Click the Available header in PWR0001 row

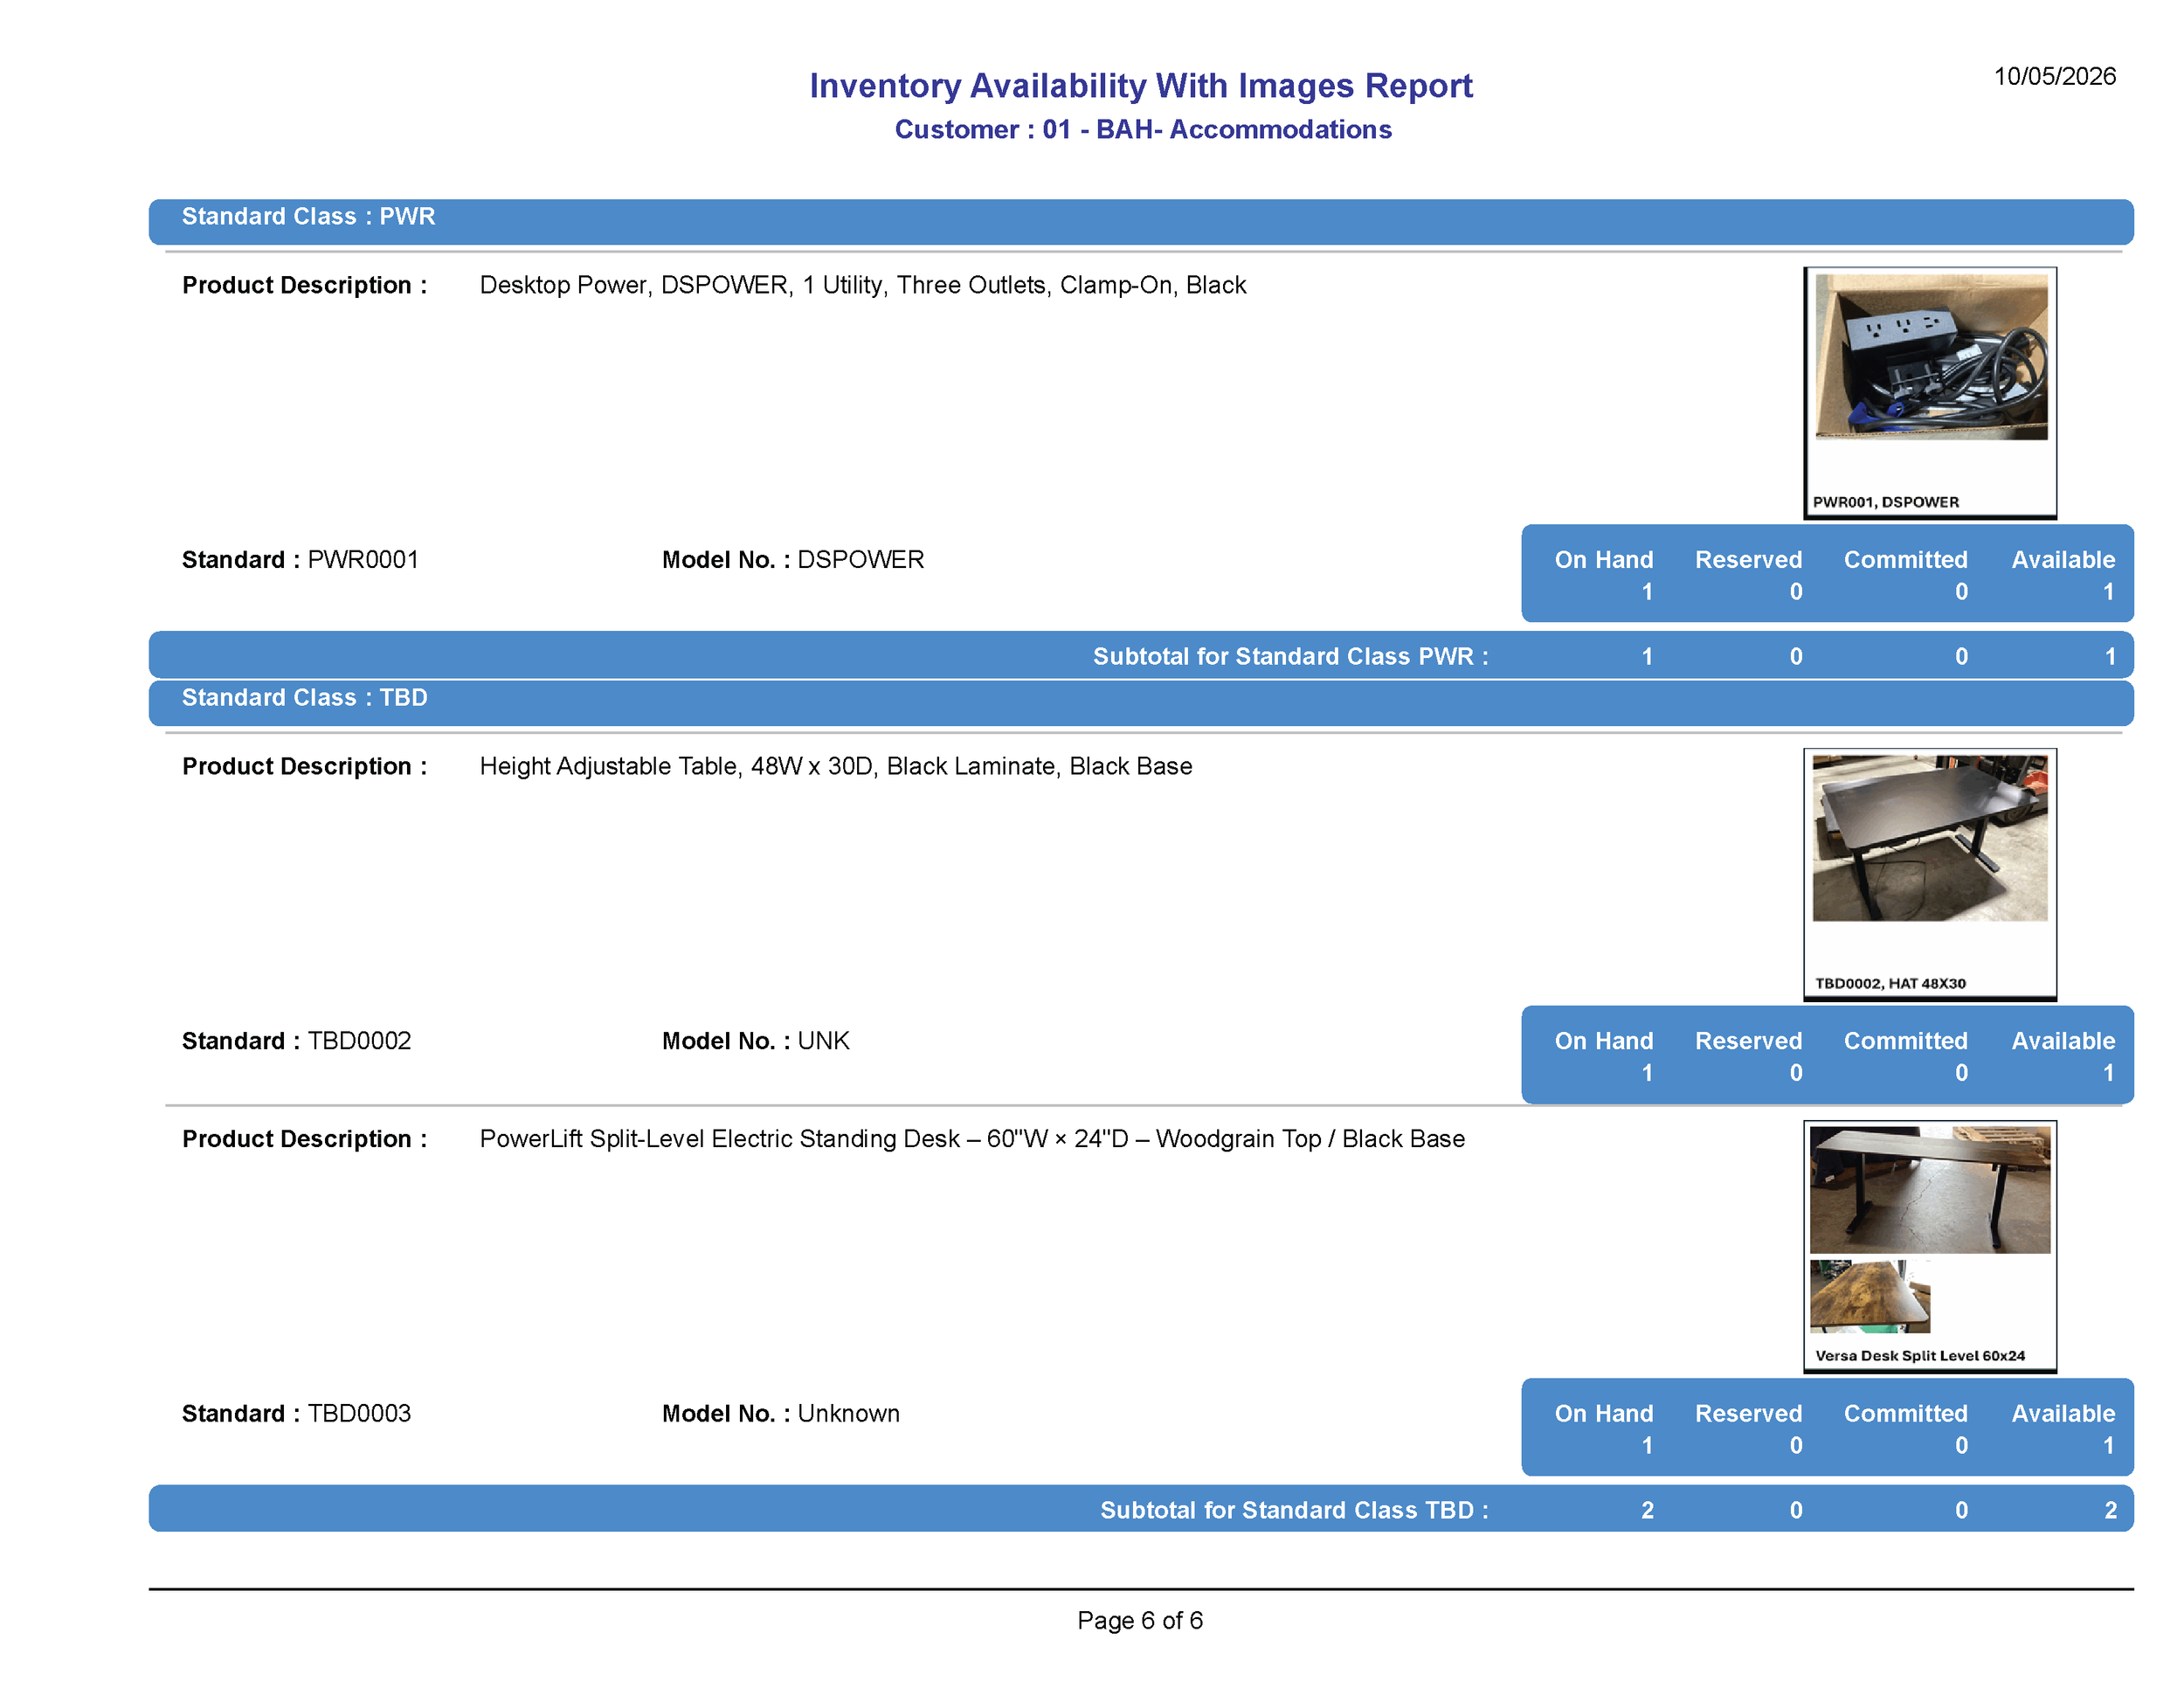[2063, 560]
